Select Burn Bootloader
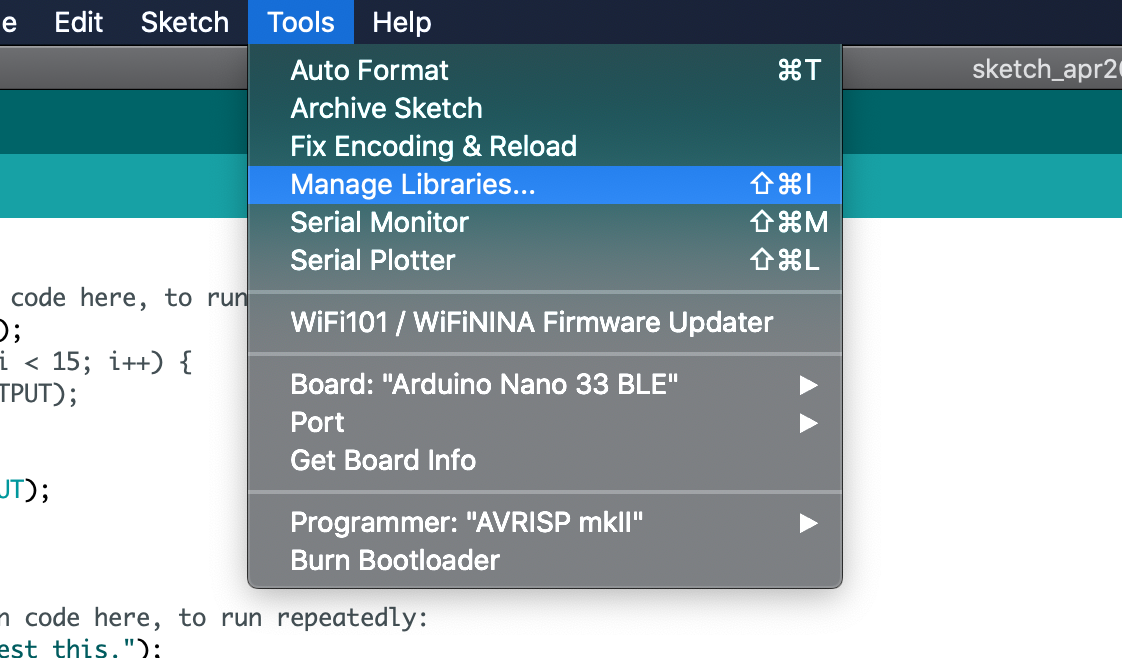The image size is (1122, 658). coord(394,560)
